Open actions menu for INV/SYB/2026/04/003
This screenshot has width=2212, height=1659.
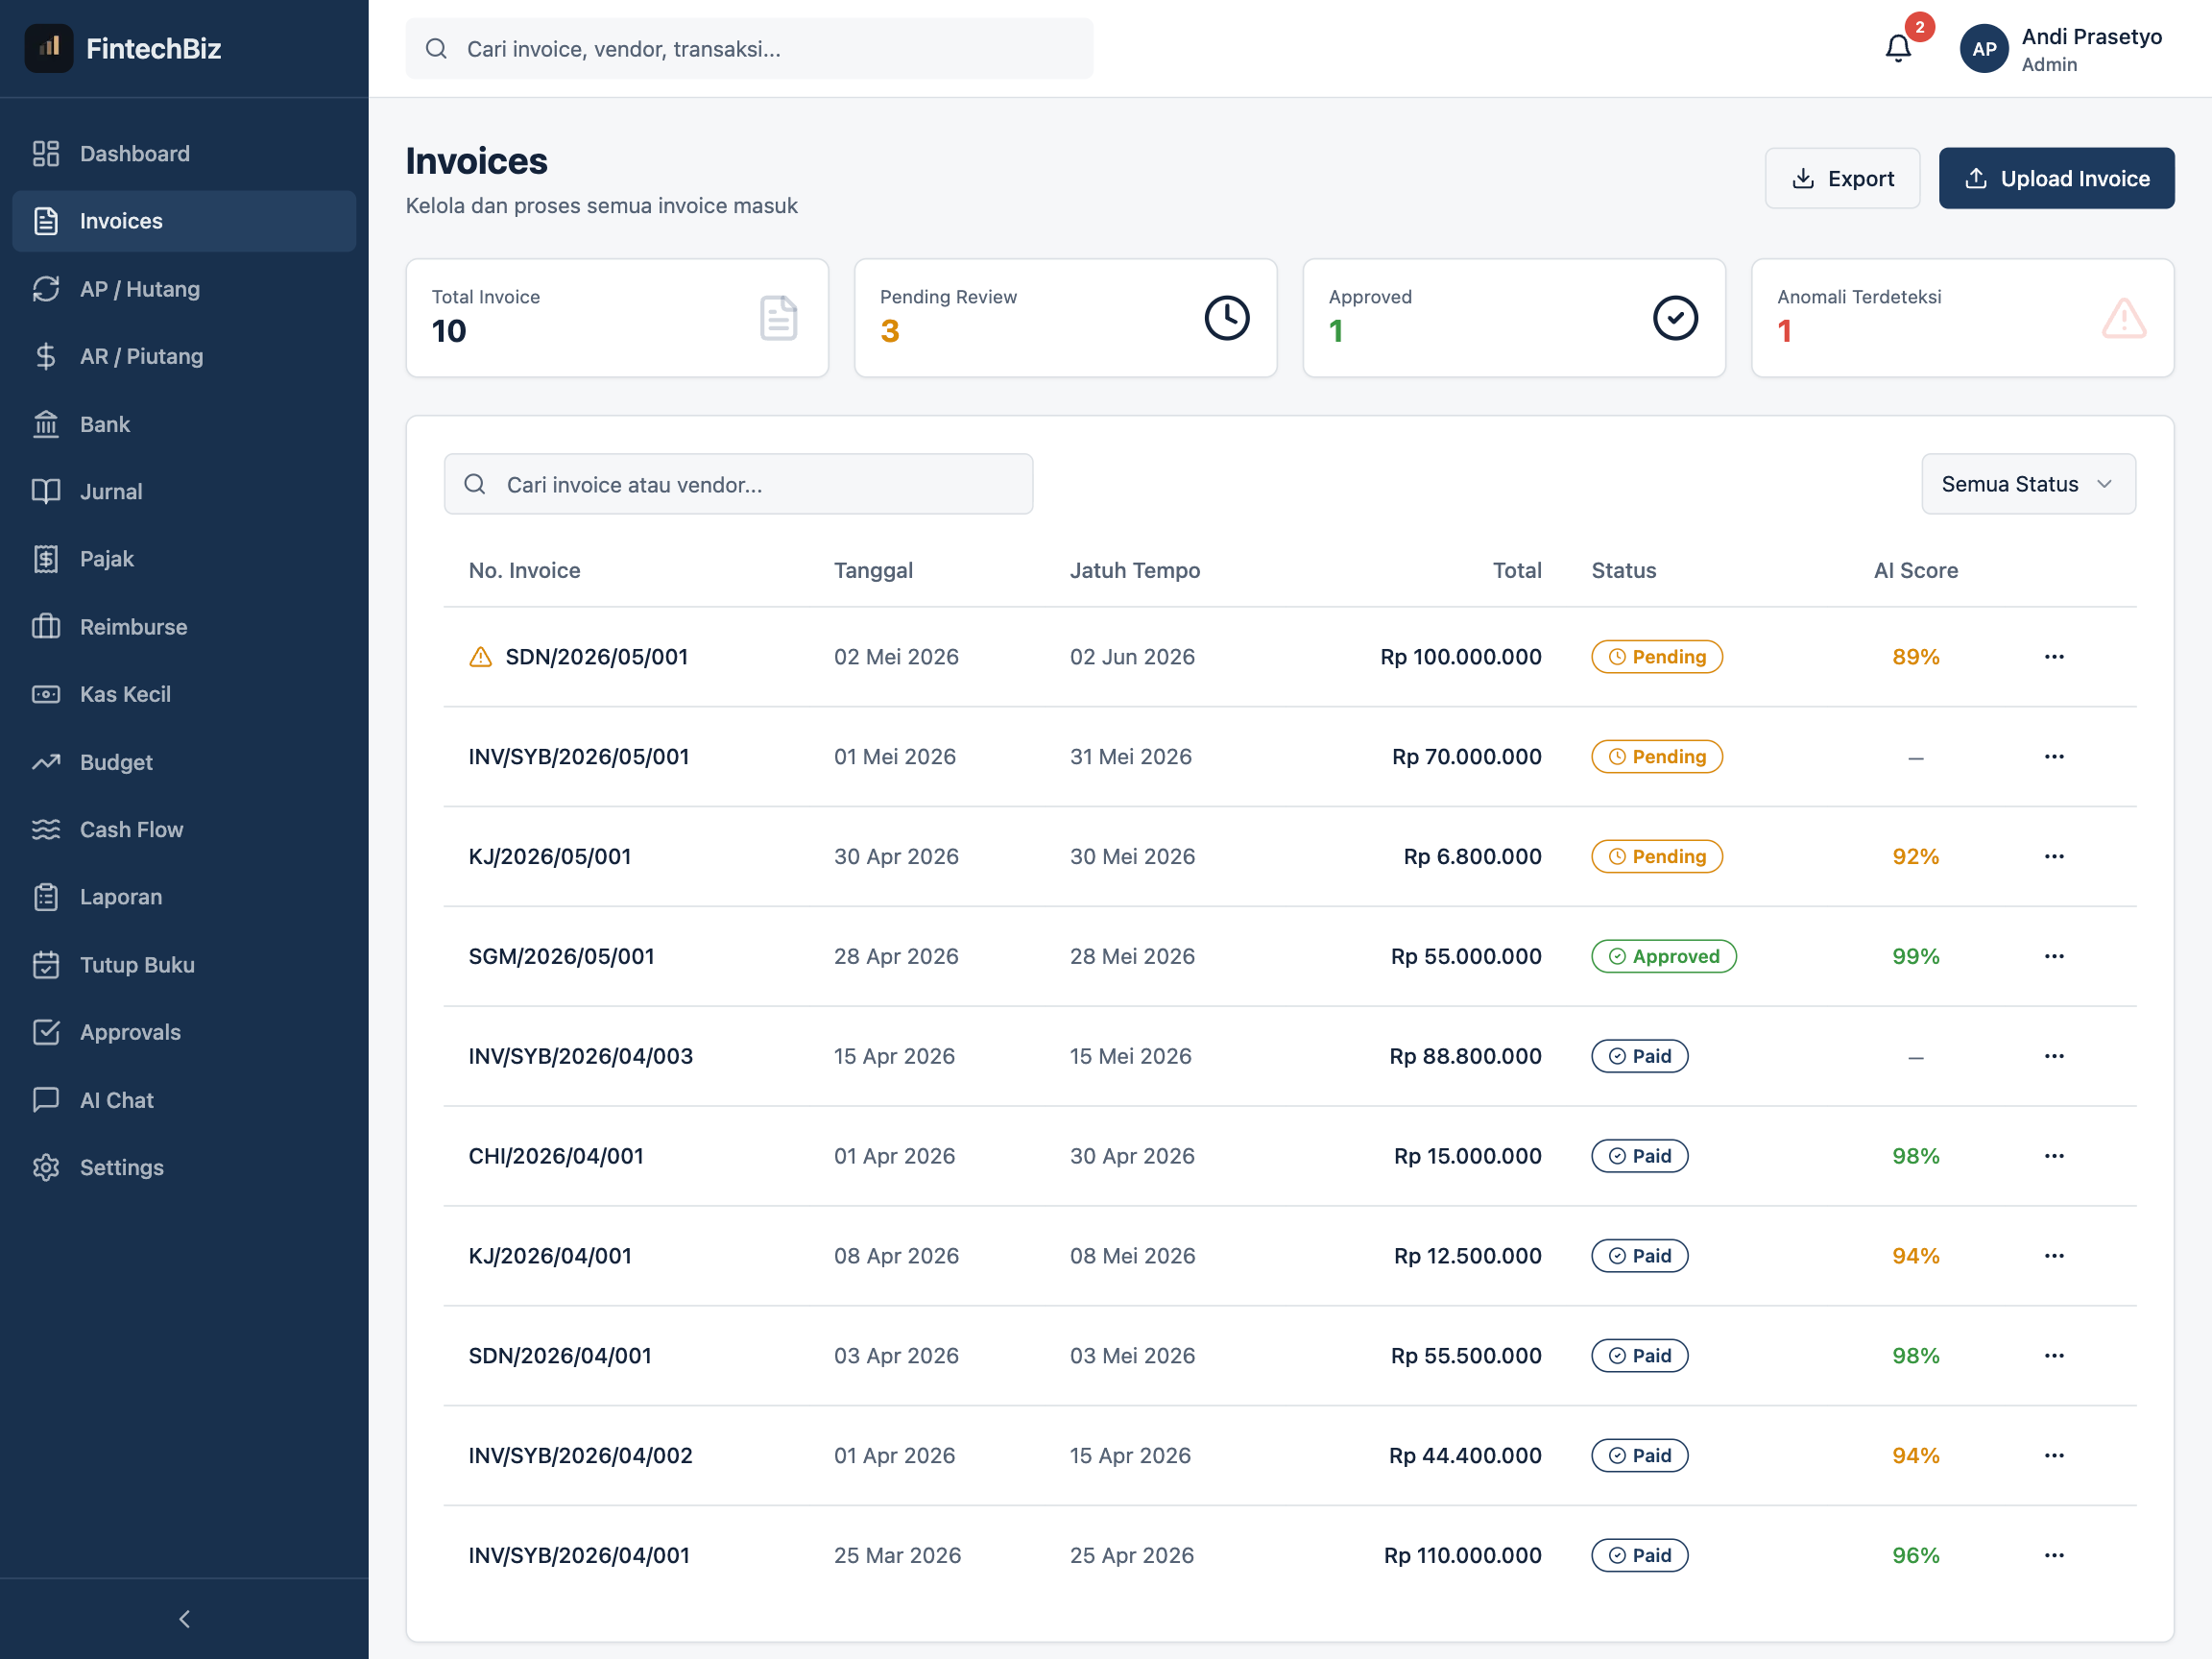(2054, 1056)
